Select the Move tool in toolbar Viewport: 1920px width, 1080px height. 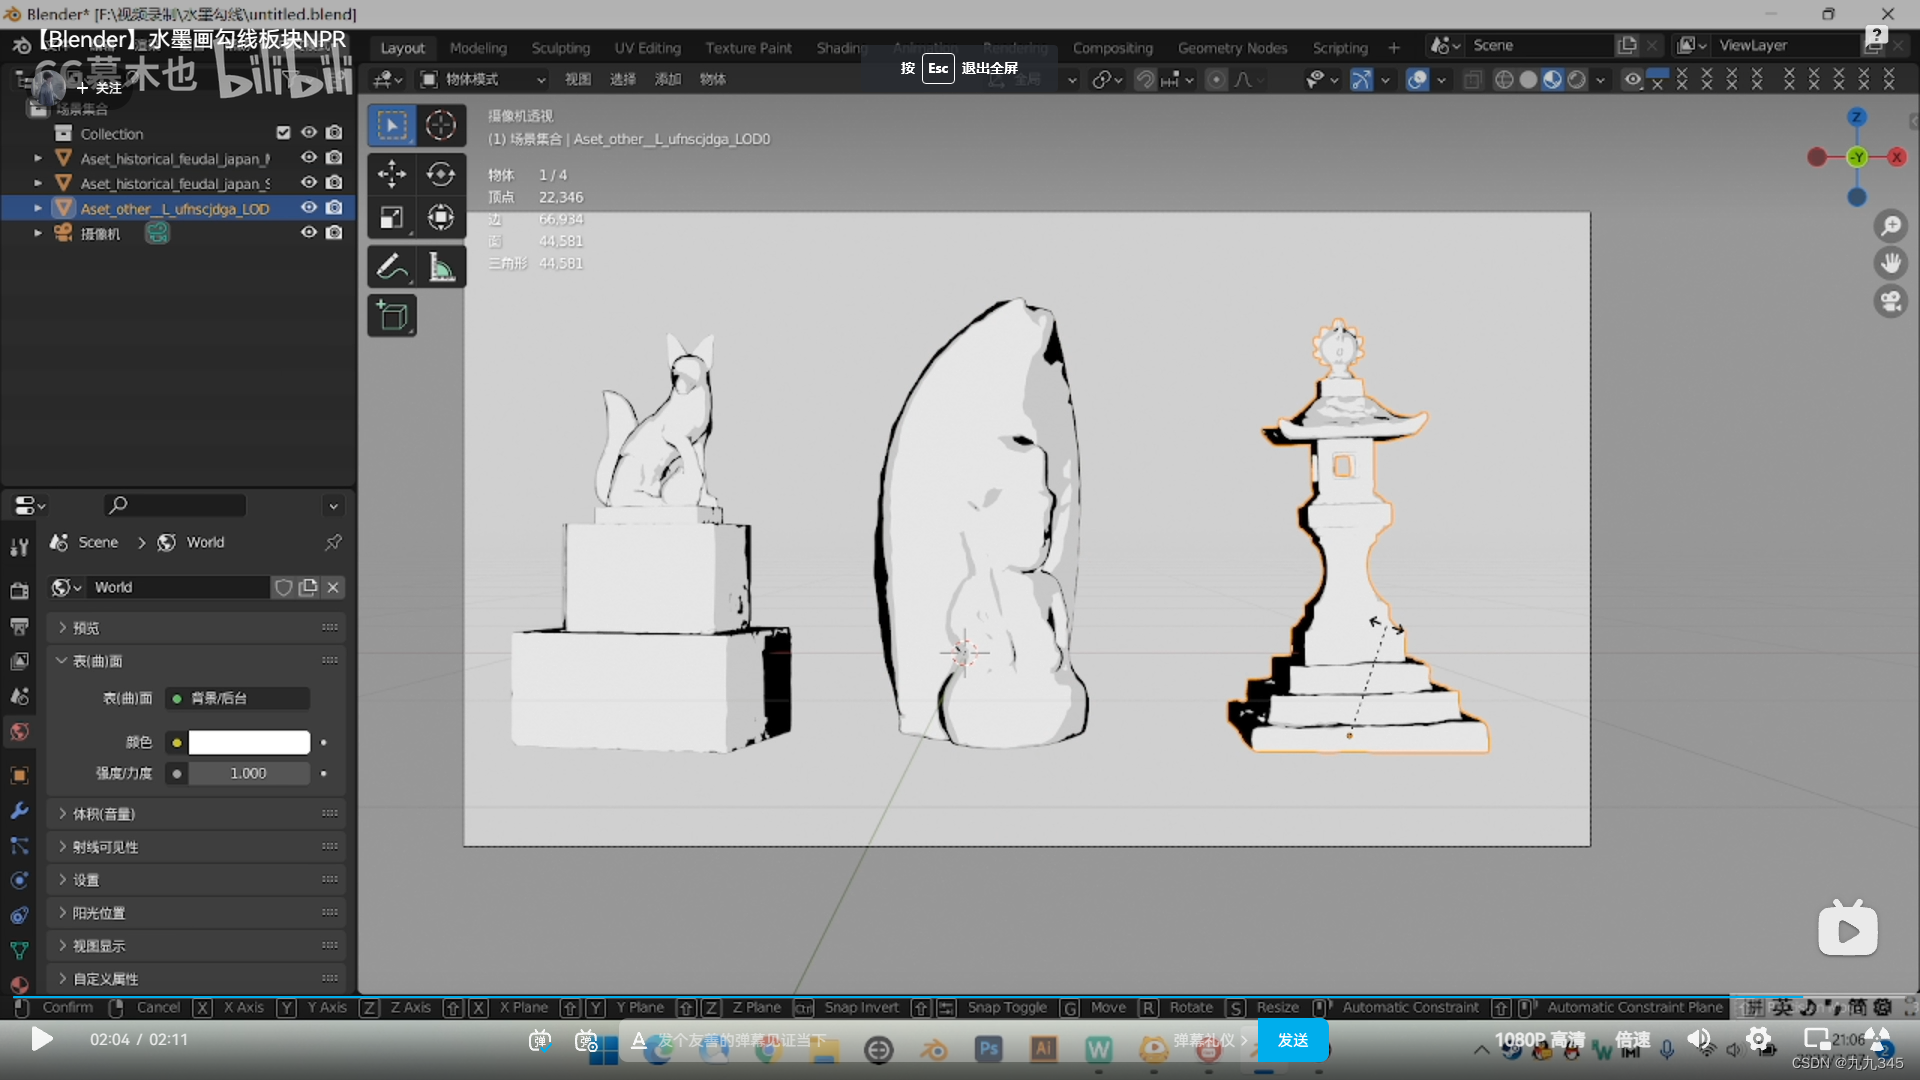(x=392, y=174)
